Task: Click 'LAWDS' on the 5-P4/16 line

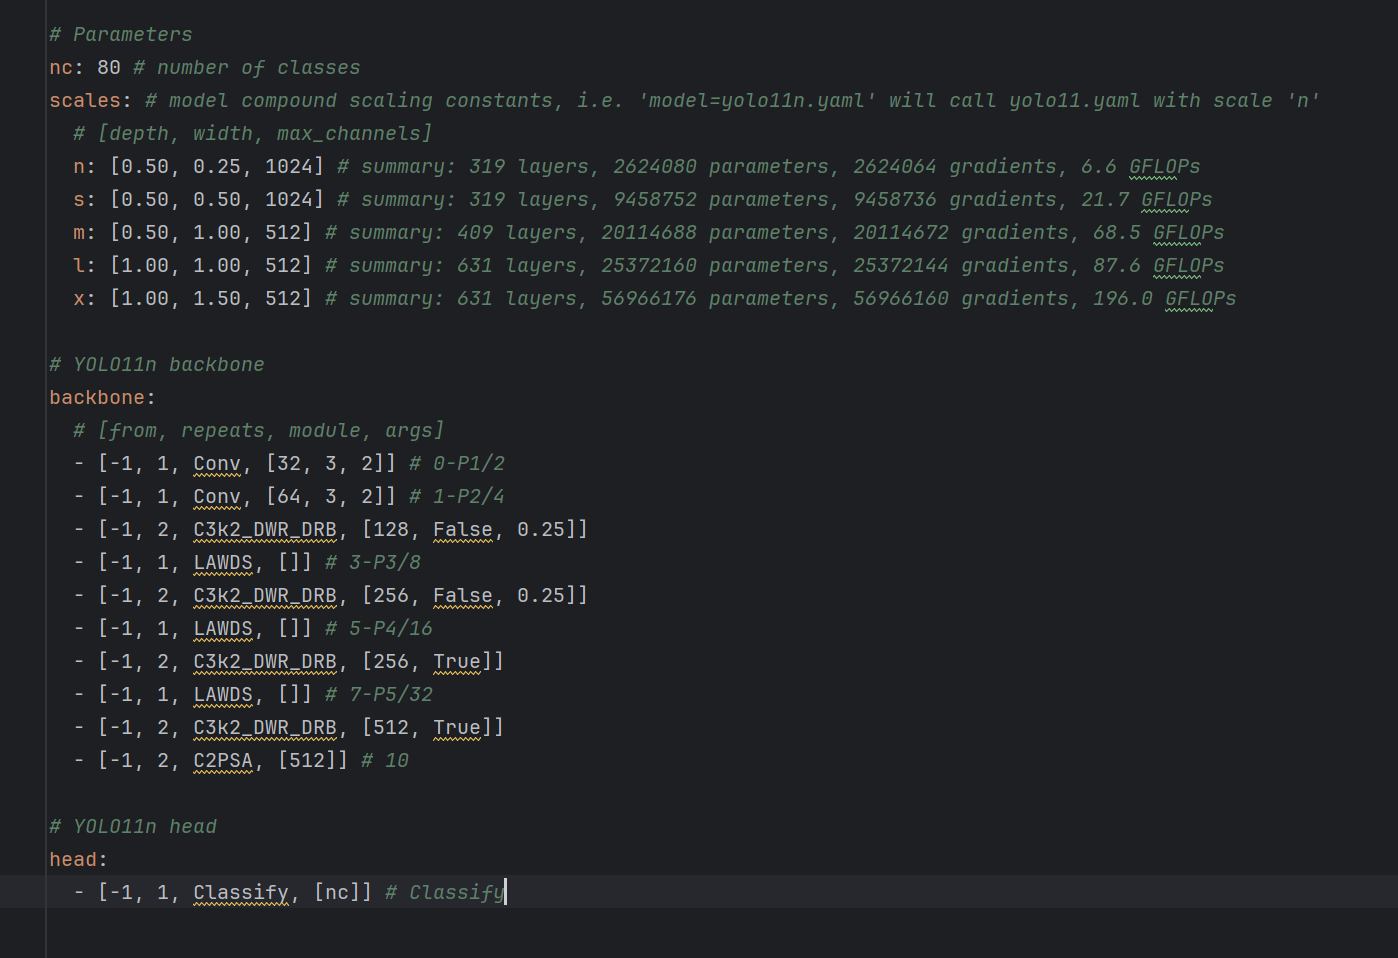Action: (x=223, y=628)
